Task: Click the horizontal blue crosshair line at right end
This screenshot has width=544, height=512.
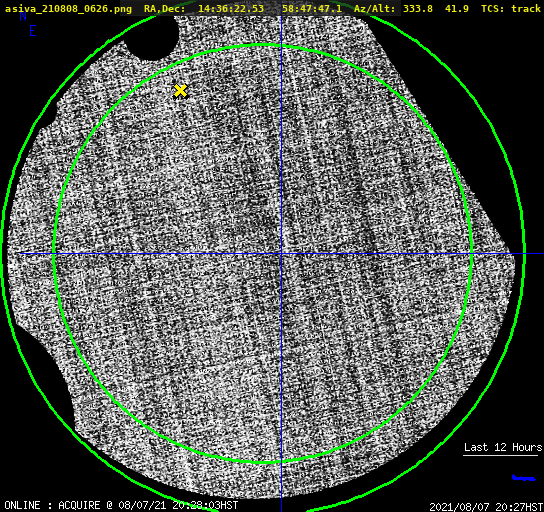Action: (x=534, y=254)
